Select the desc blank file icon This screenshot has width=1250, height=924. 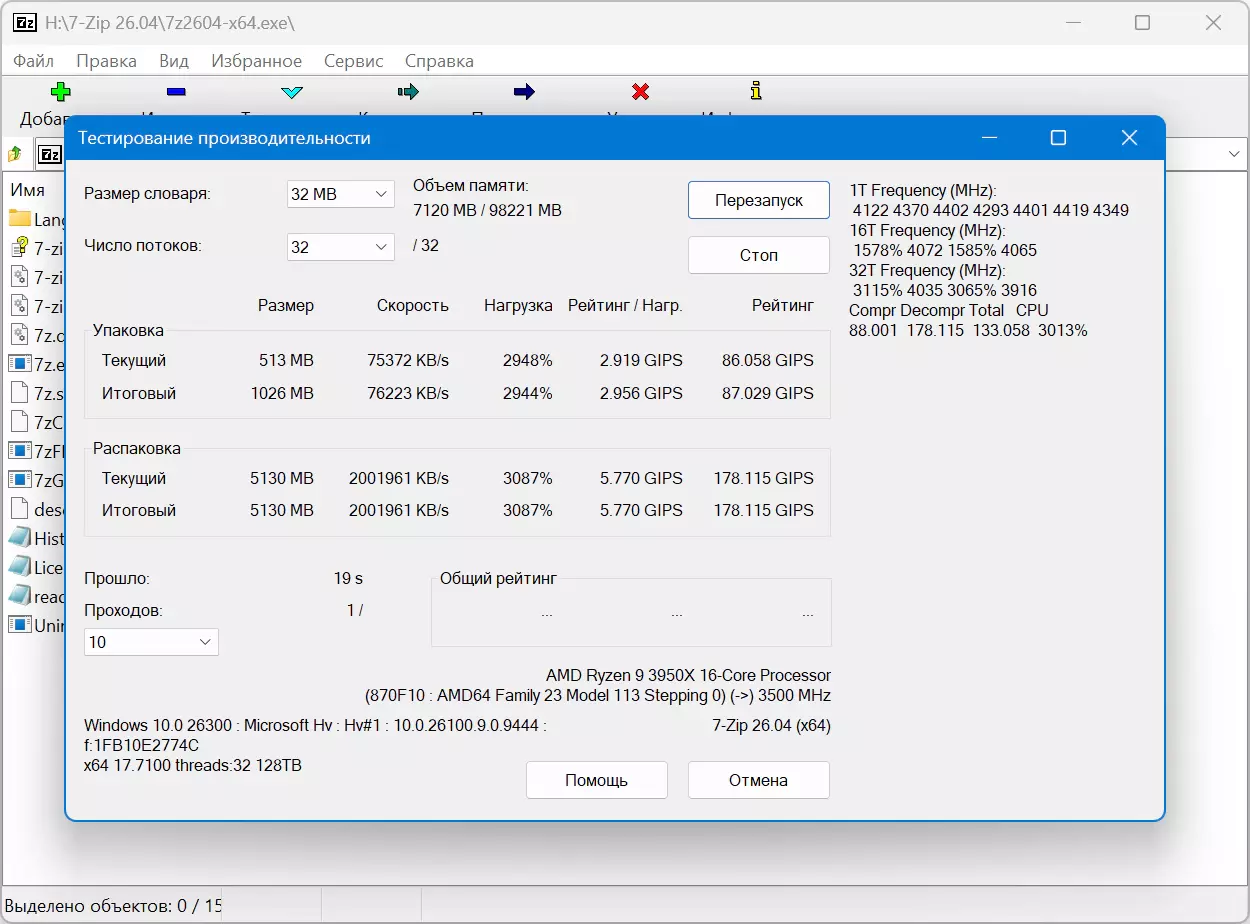pos(20,508)
